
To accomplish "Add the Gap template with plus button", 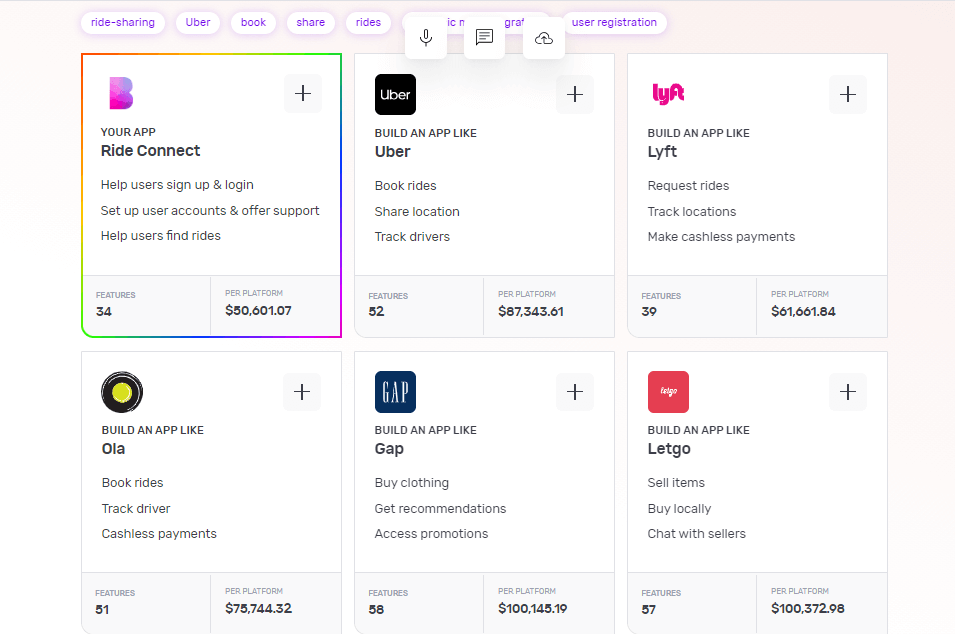I will (x=575, y=392).
